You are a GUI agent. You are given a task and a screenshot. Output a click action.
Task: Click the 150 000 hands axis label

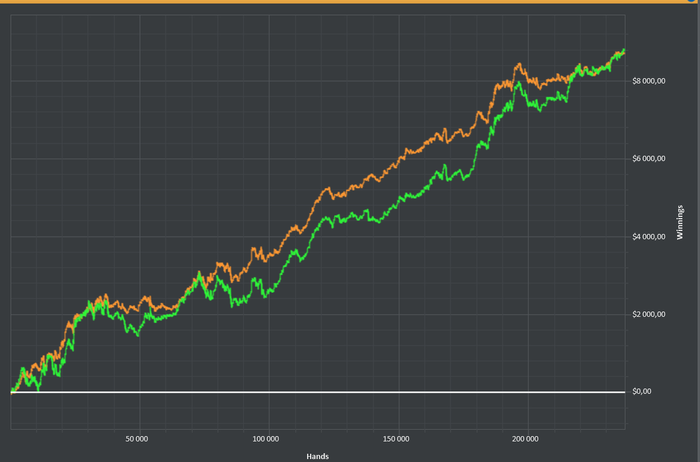[x=396, y=439]
